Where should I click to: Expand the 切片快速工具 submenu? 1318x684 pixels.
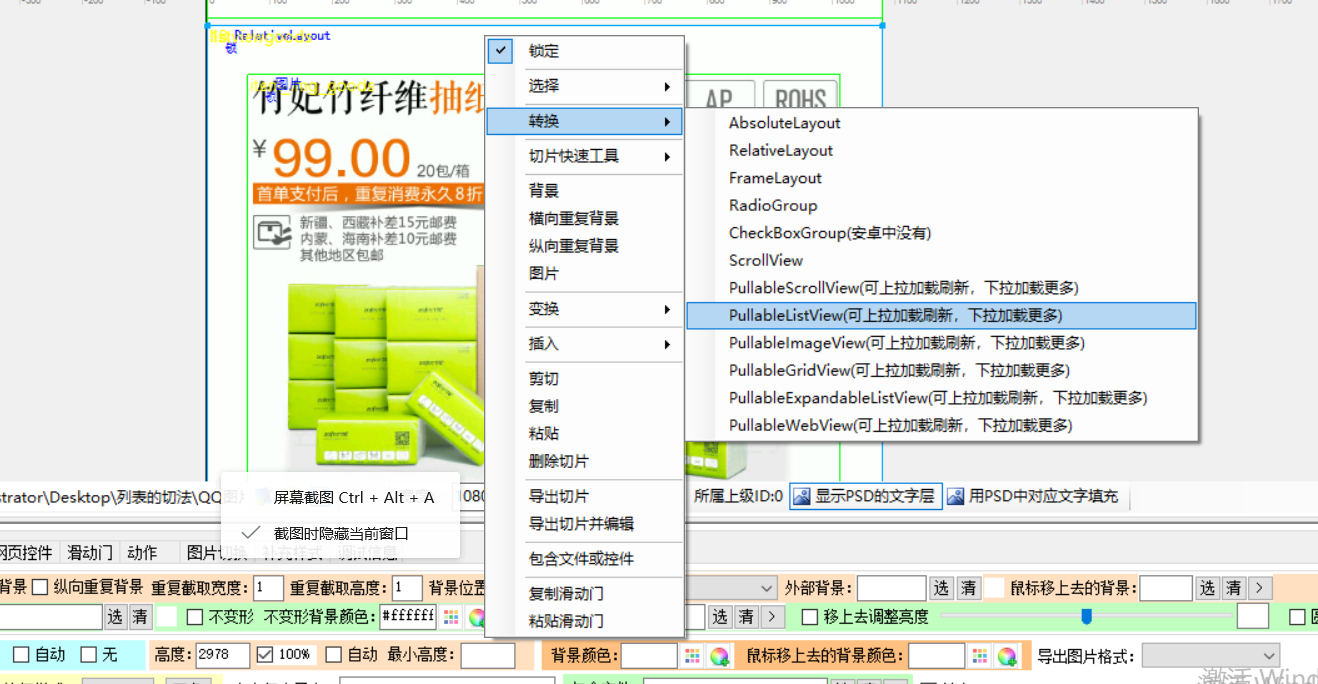[584, 156]
